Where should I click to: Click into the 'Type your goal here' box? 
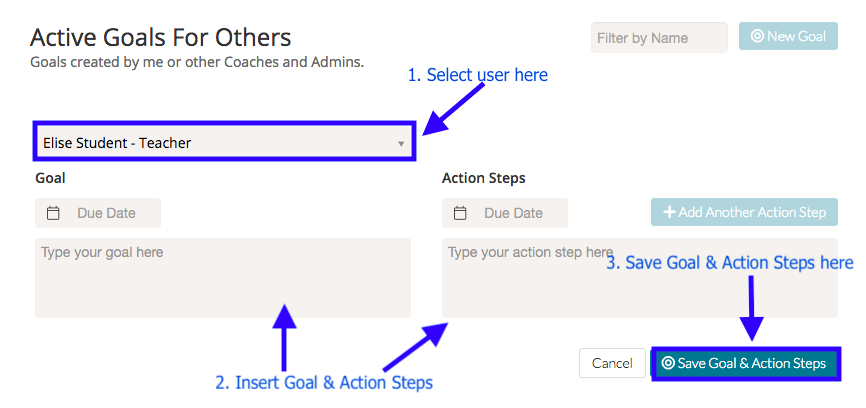[x=222, y=278]
